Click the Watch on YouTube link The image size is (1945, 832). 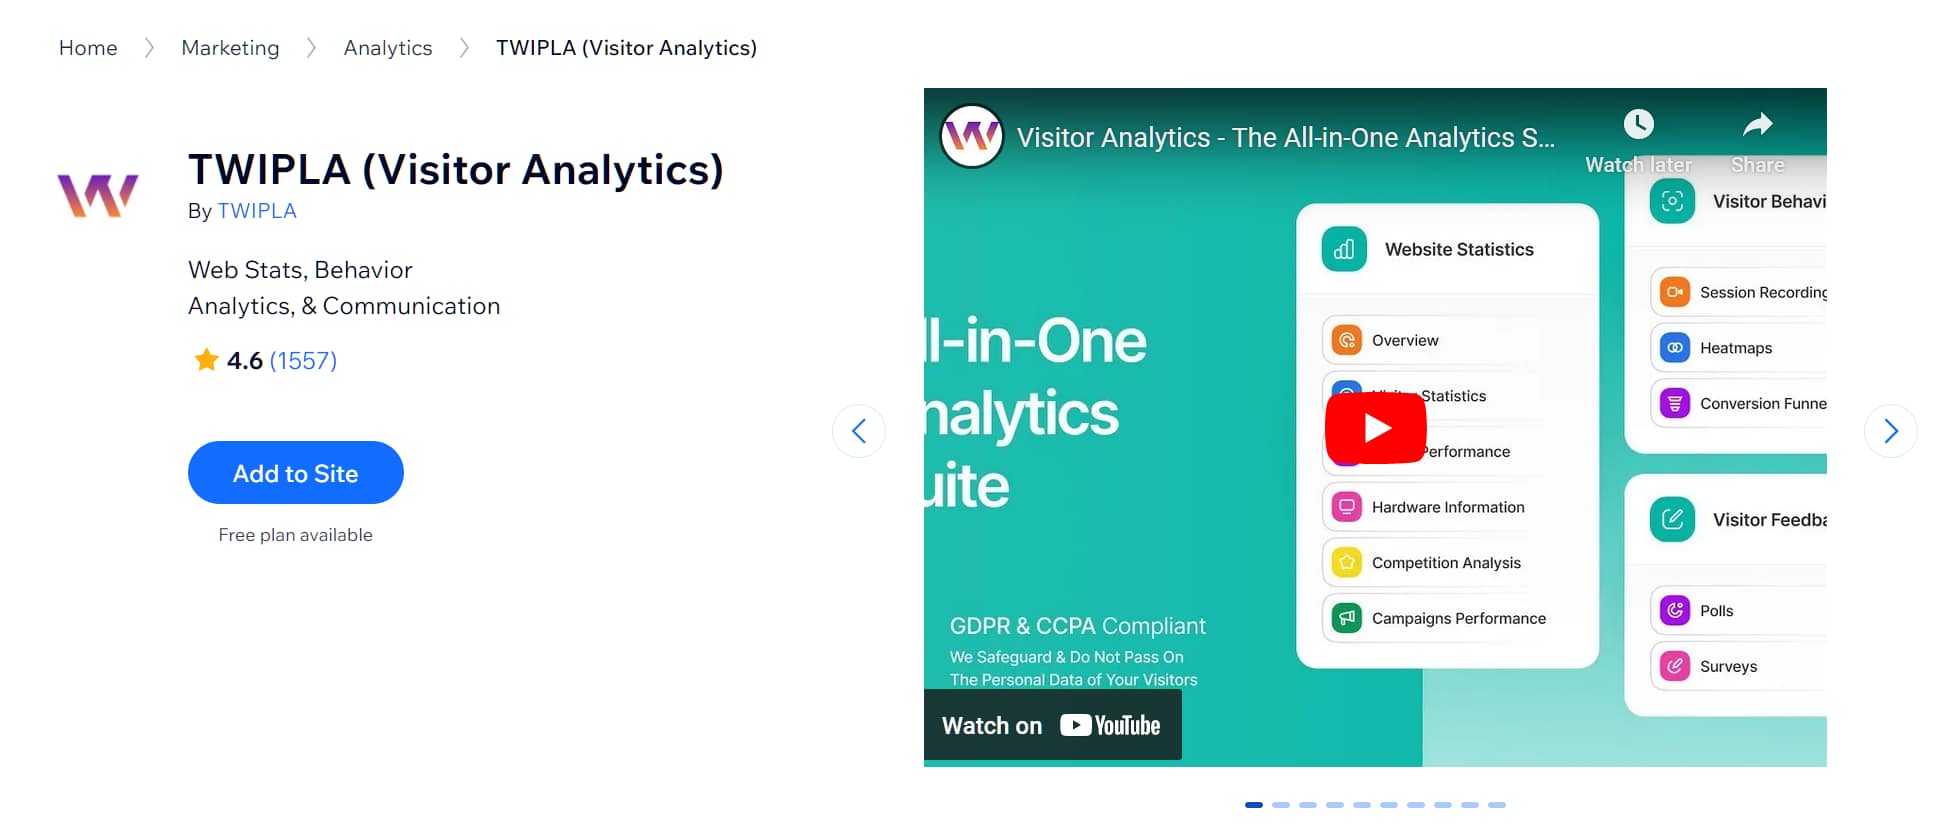[x=1053, y=724]
